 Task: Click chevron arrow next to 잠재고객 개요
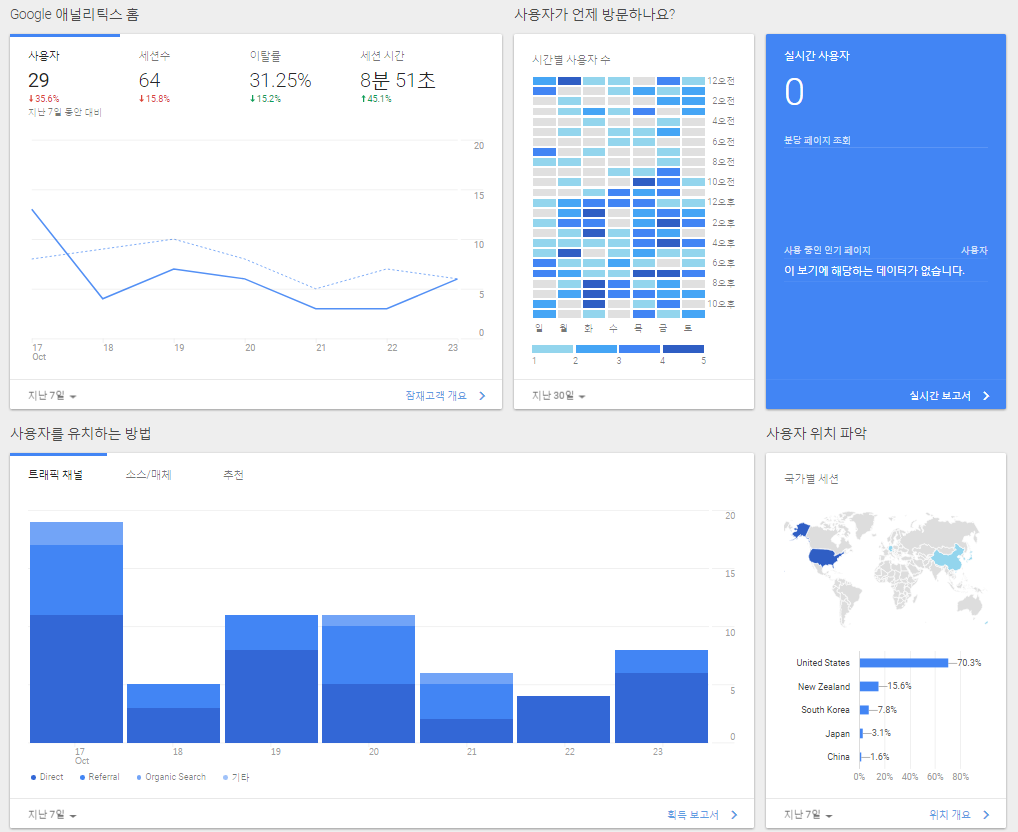click(482, 396)
